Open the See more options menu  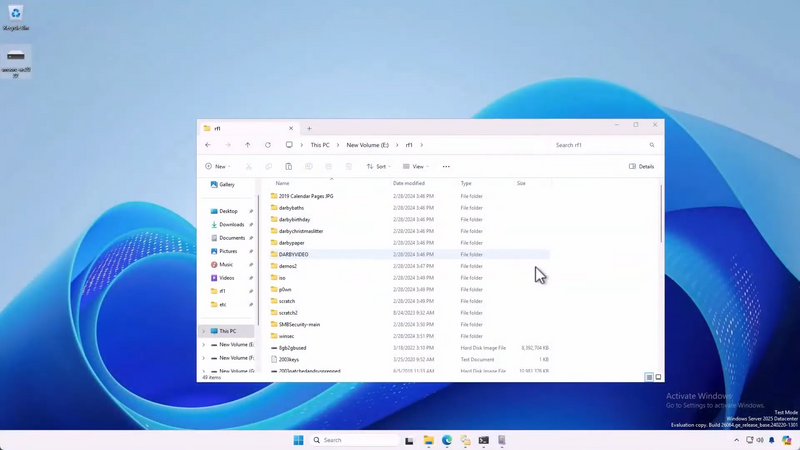click(446, 167)
